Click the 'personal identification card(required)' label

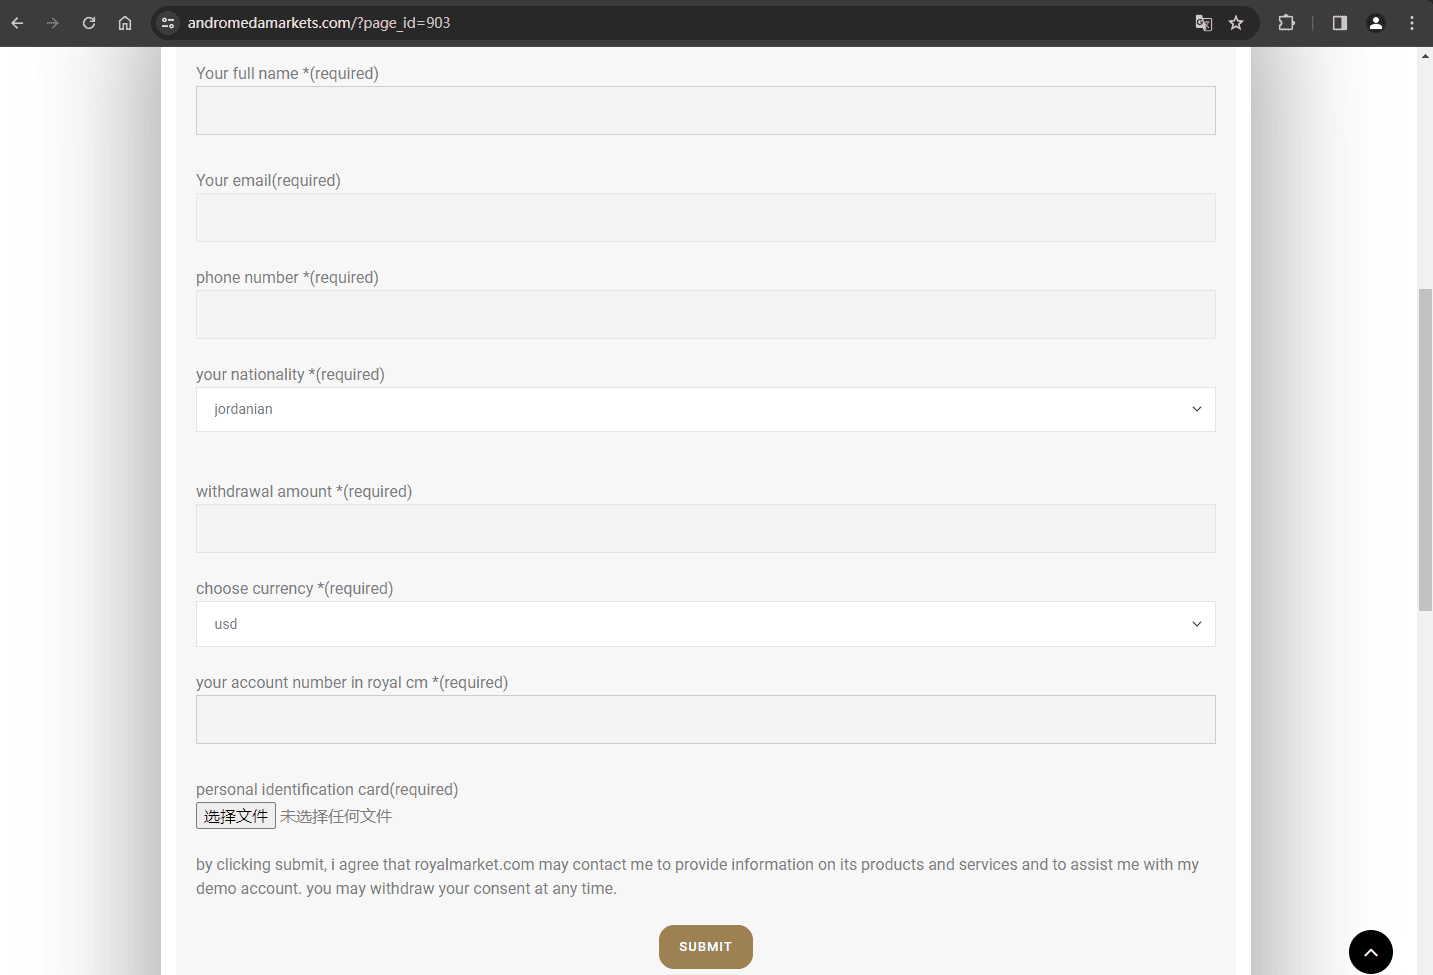(x=327, y=790)
